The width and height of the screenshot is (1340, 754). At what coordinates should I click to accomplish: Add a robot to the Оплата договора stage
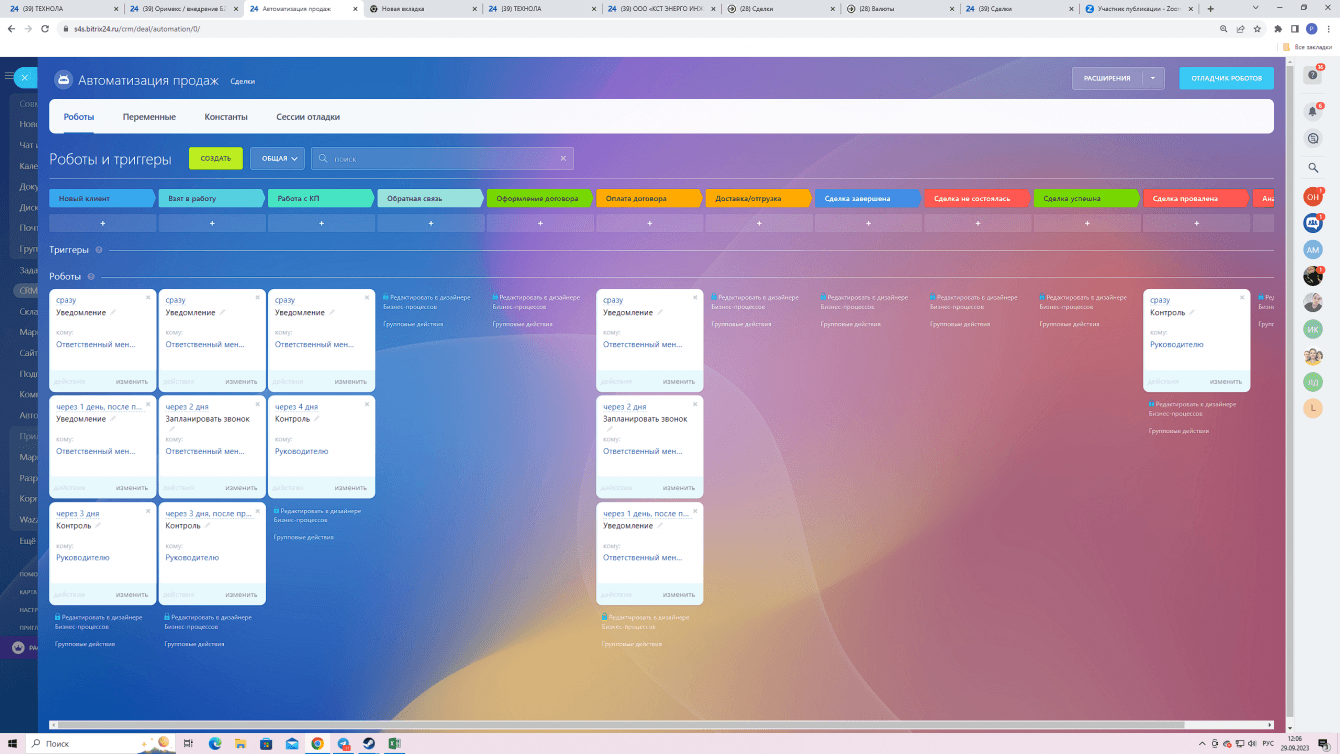[650, 223]
